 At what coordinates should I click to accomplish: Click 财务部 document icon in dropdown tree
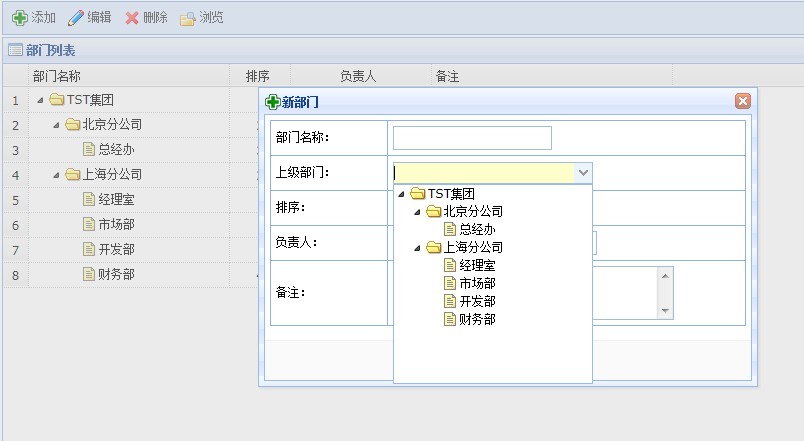(x=450, y=319)
